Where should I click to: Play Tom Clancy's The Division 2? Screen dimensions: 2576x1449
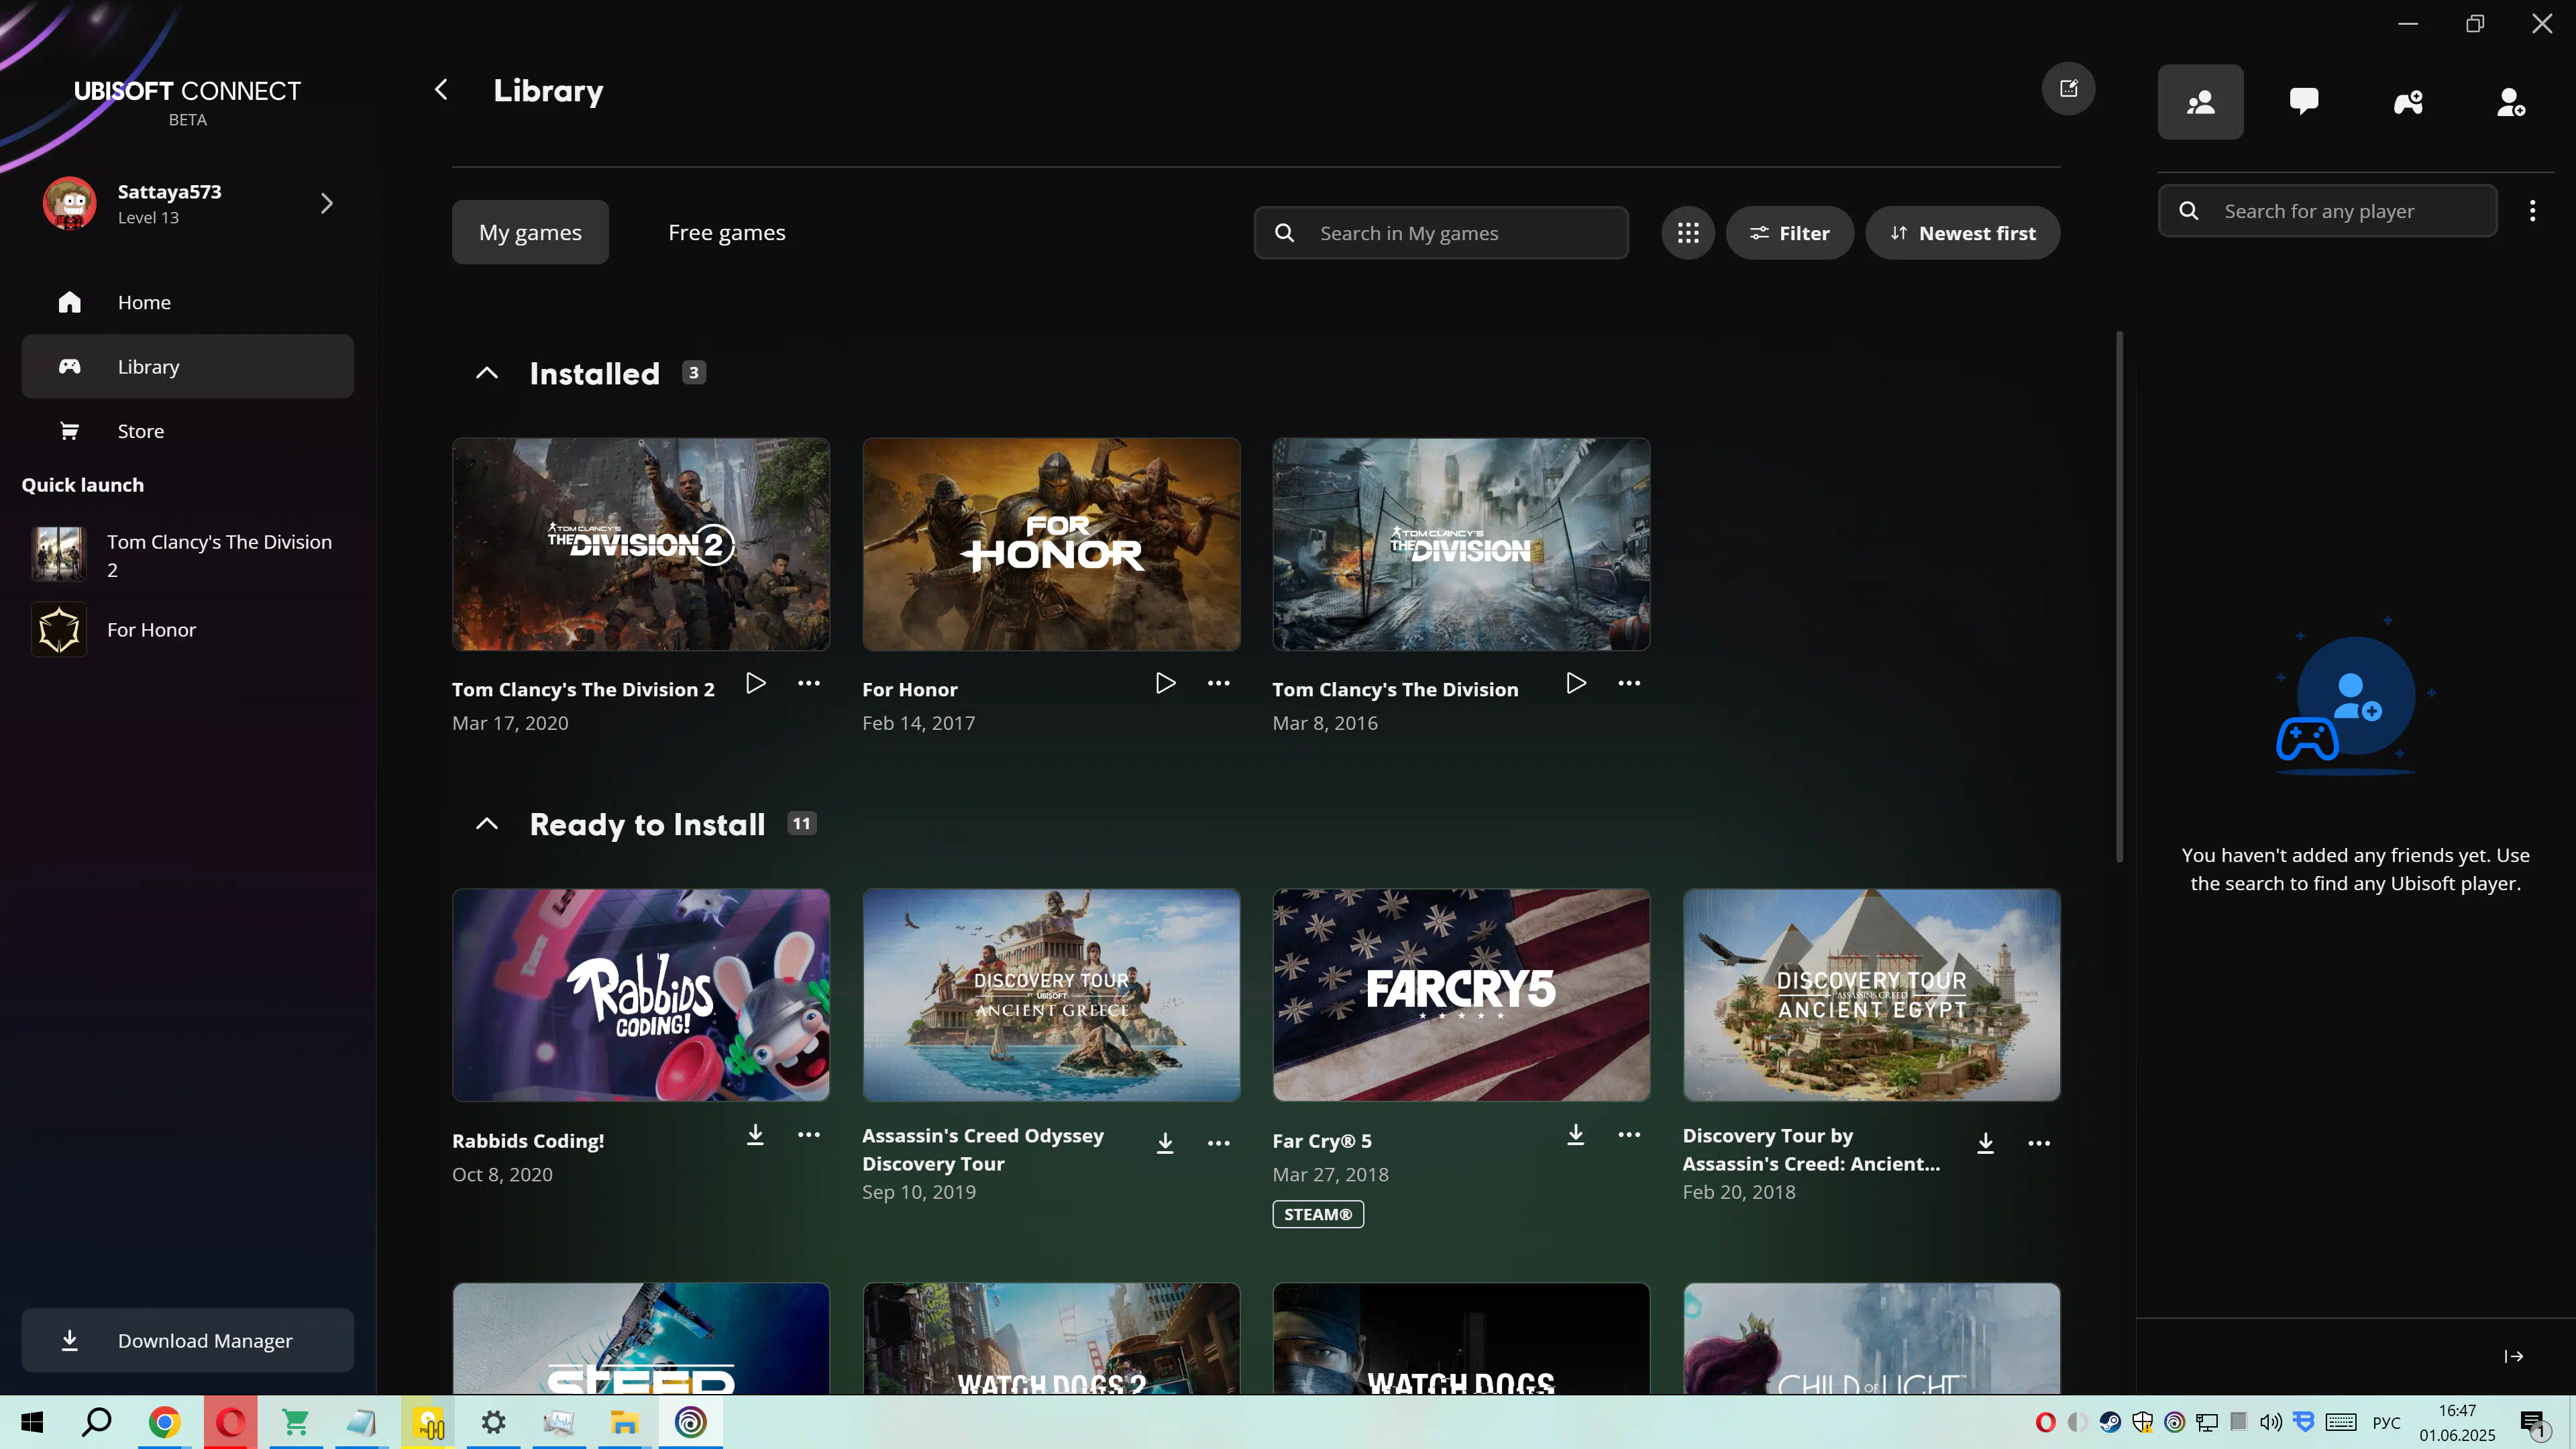[x=756, y=683]
